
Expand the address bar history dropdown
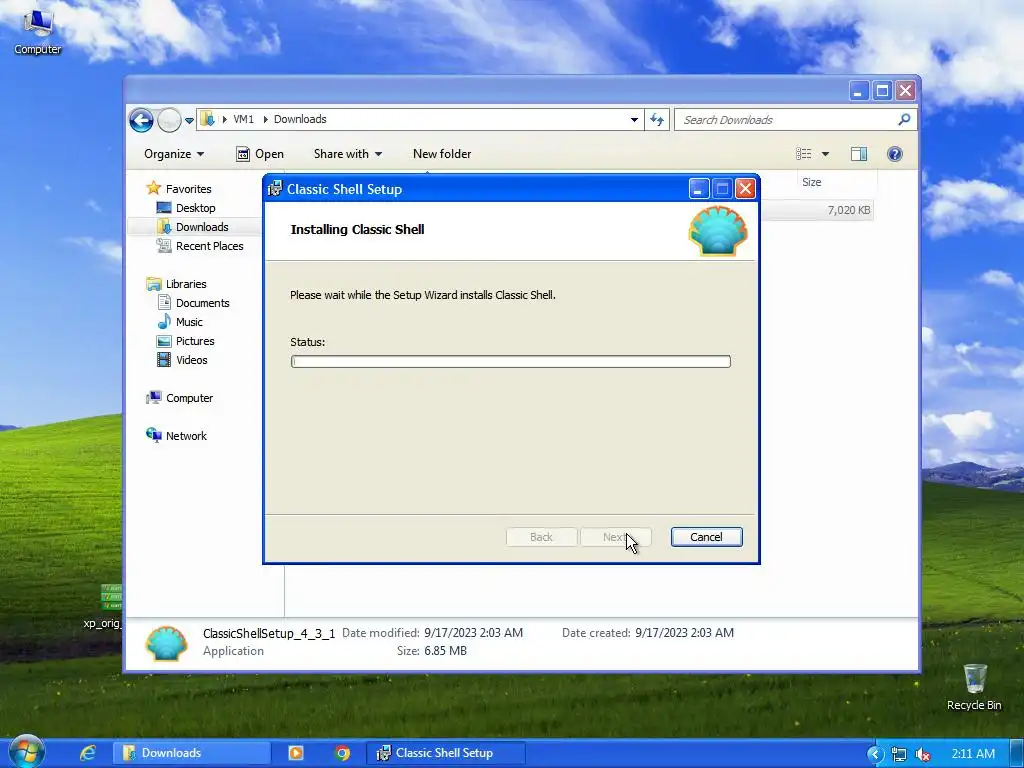coord(634,120)
